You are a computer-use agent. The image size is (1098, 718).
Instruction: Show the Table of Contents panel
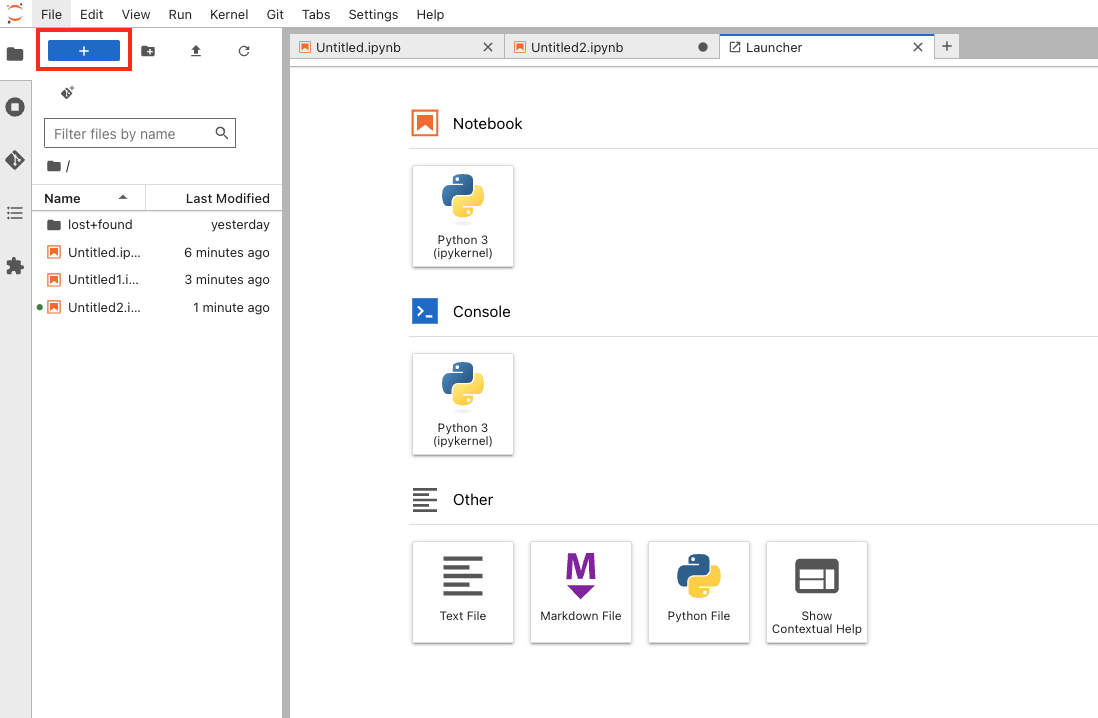(15, 213)
